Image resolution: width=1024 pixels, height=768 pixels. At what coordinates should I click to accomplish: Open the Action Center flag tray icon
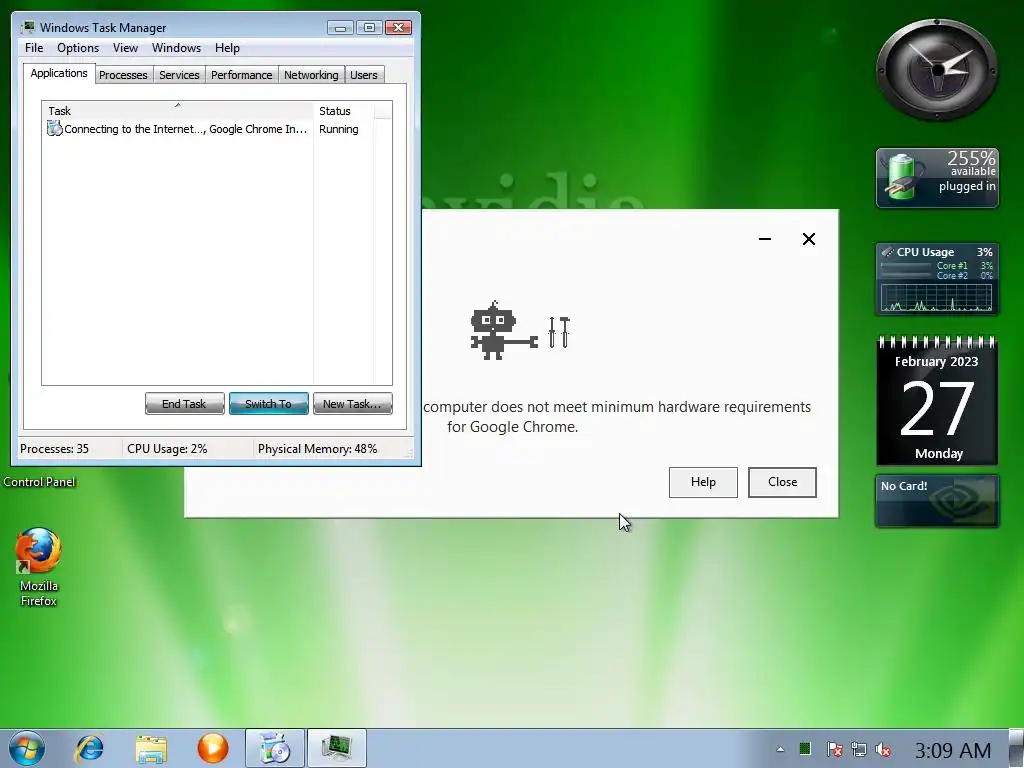(834, 750)
